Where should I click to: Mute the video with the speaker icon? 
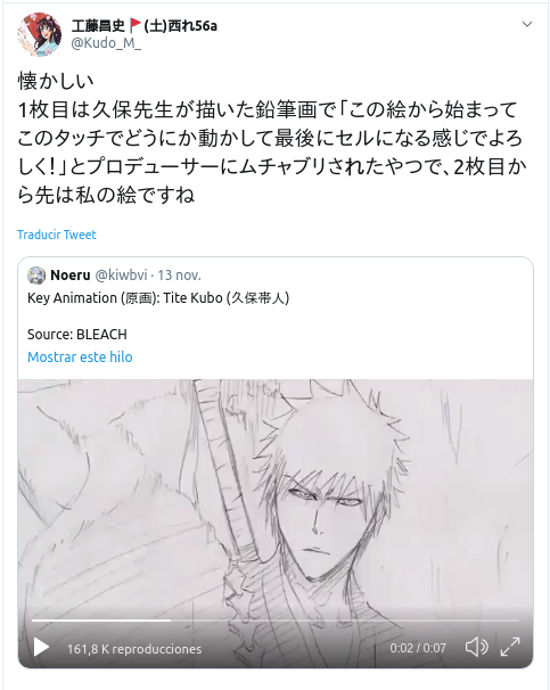[x=477, y=647]
